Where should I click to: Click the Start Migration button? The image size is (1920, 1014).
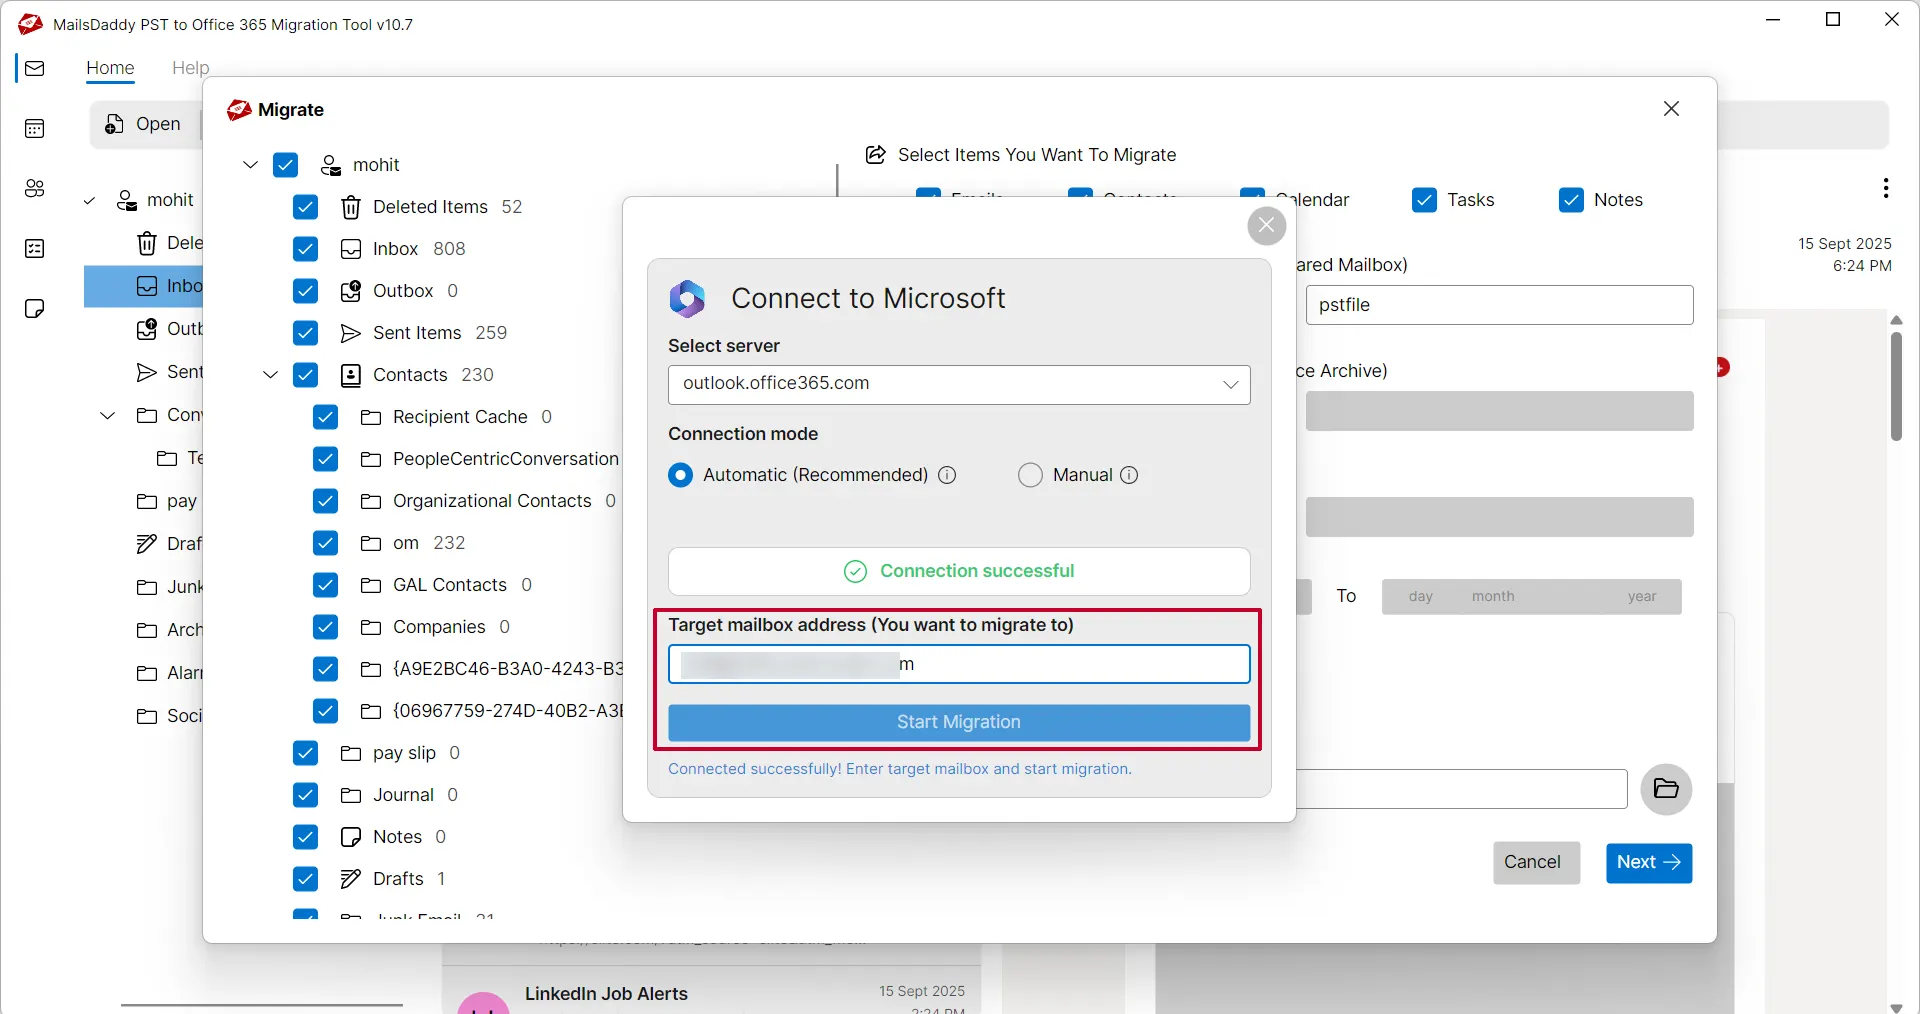(x=959, y=723)
